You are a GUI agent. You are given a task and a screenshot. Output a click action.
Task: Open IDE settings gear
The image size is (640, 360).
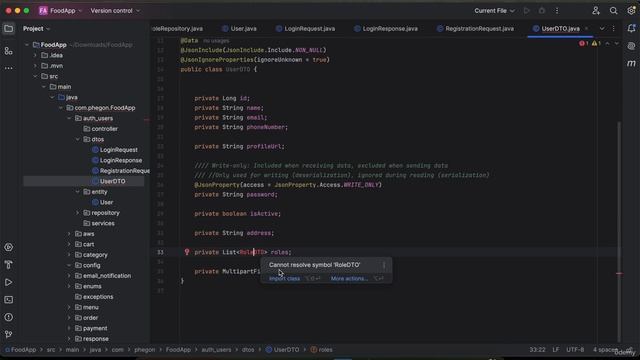click(x=631, y=11)
